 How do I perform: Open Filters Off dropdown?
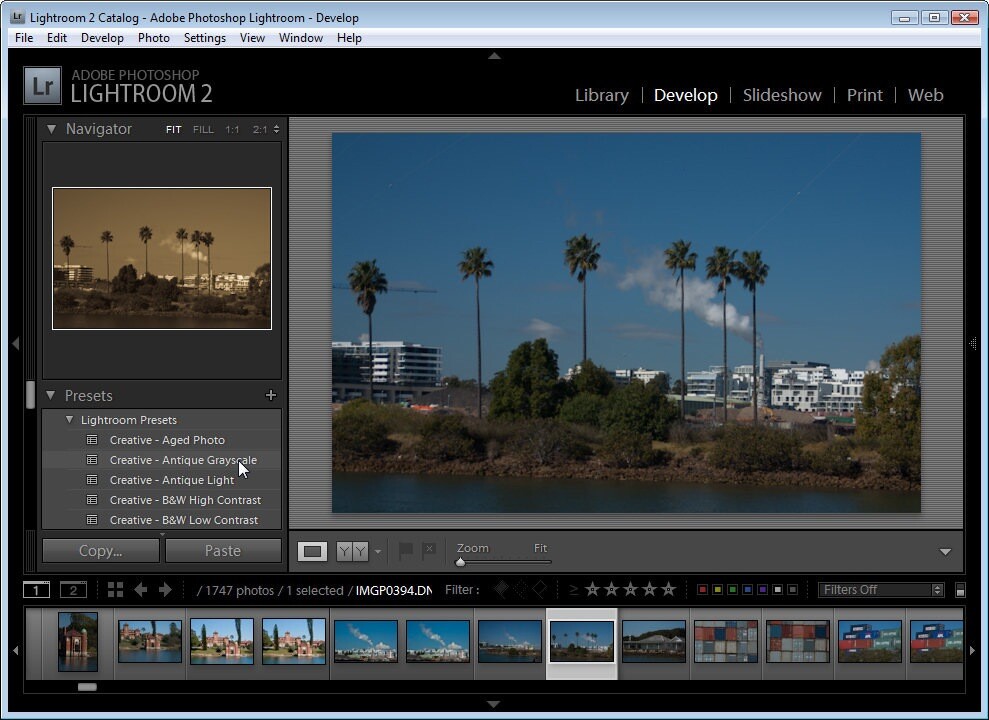click(881, 589)
